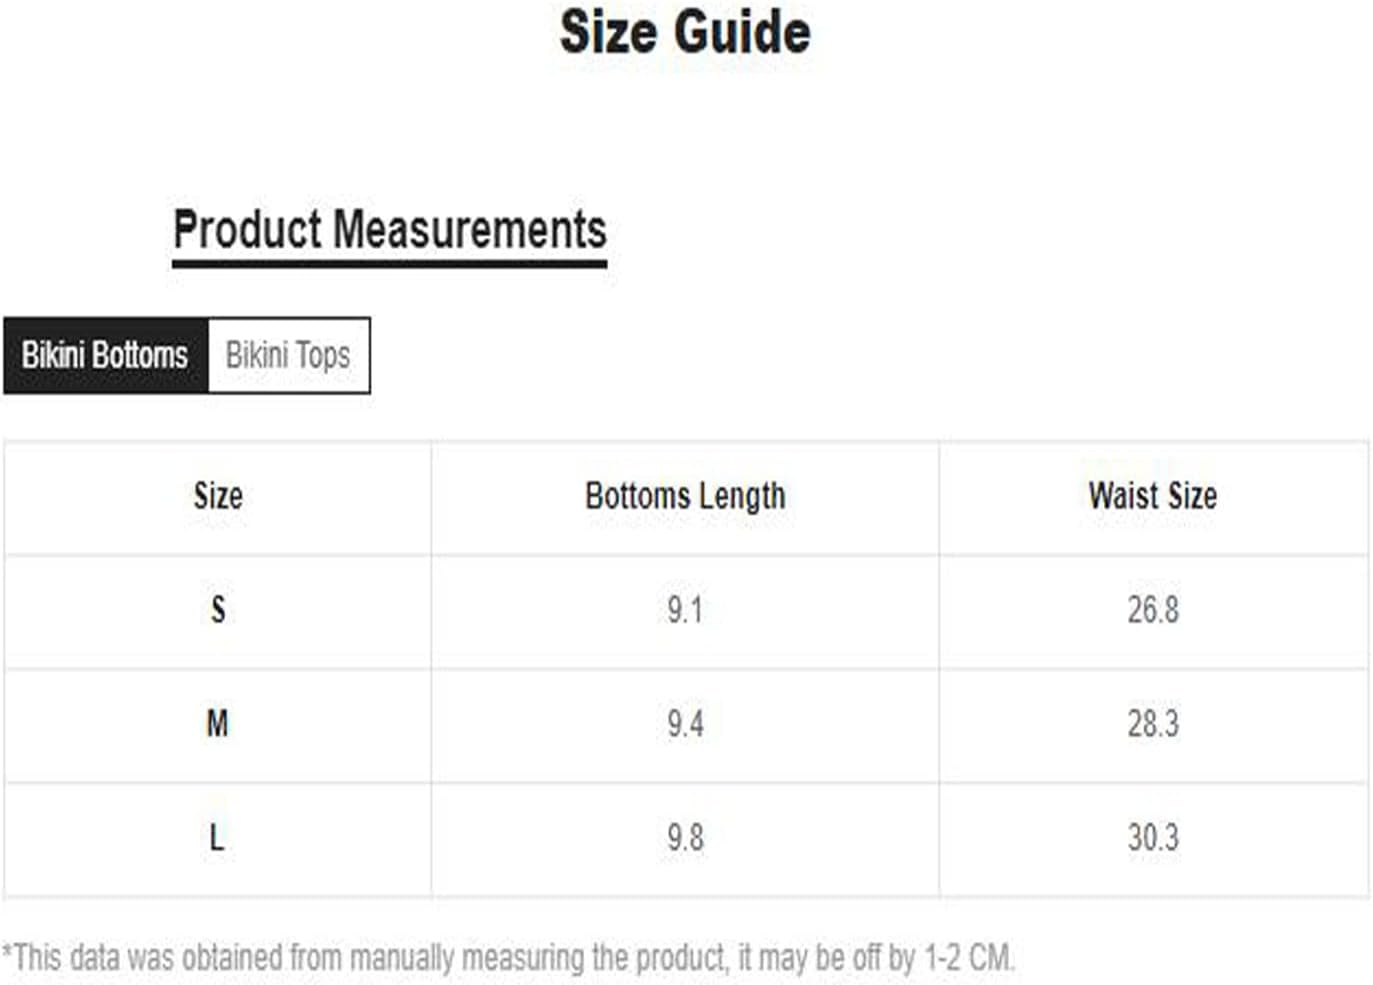1373x985 pixels.
Task: Select the M size row label
Action: [217, 723]
